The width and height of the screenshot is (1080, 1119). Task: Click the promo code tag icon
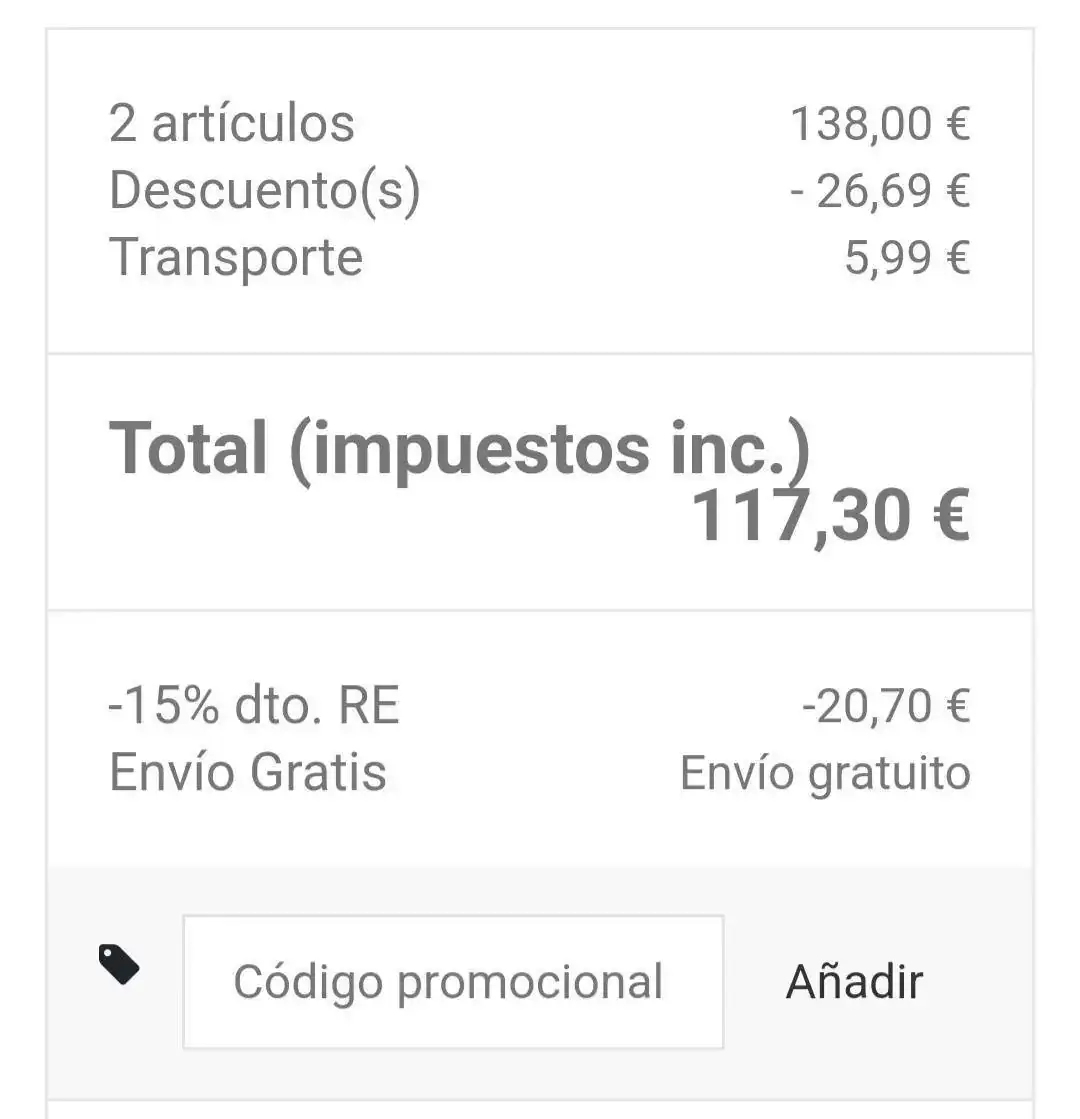tap(119, 964)
